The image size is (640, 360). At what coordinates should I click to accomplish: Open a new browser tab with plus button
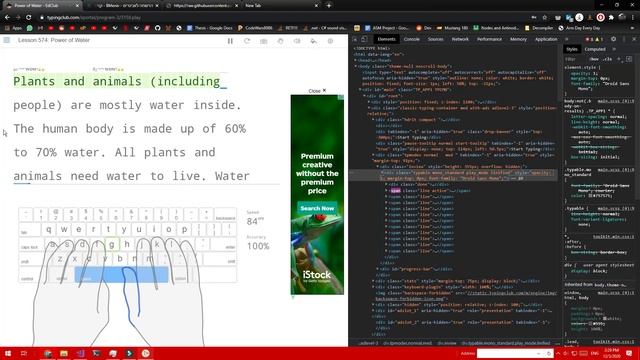pyautogui.click(x=329, y=6)
